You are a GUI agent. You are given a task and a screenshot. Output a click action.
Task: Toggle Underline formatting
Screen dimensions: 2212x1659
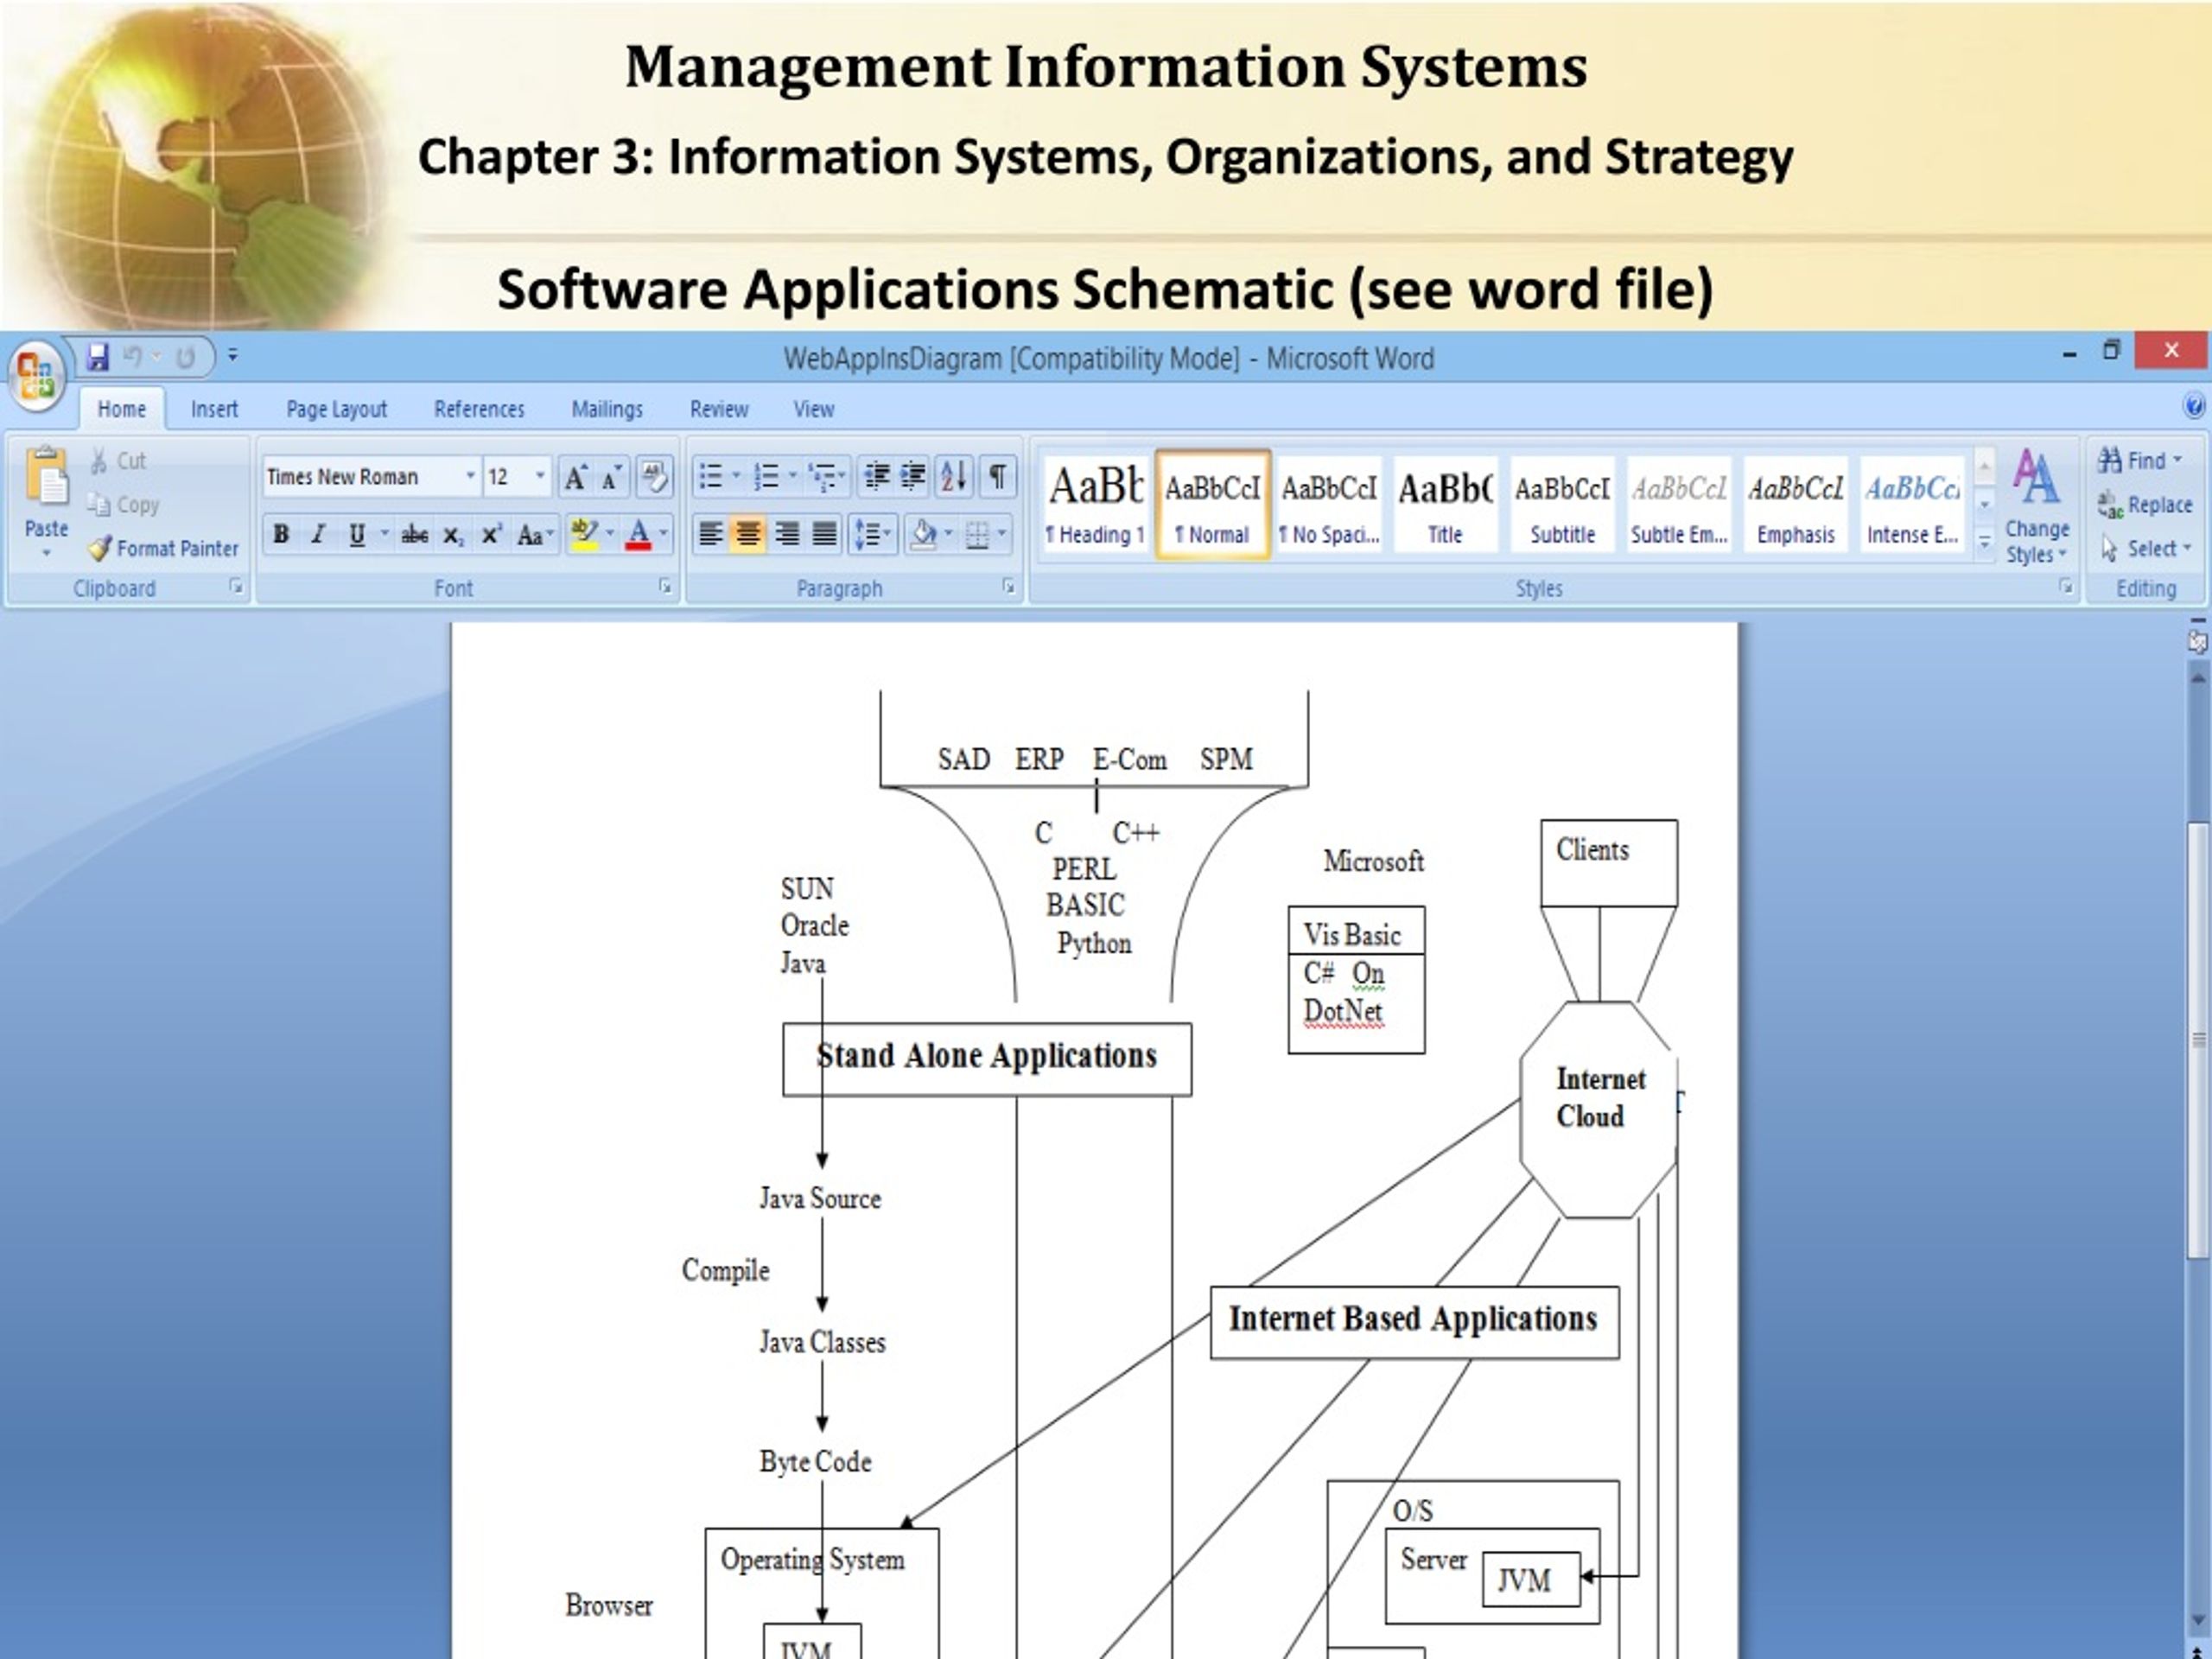coord(356,535)
